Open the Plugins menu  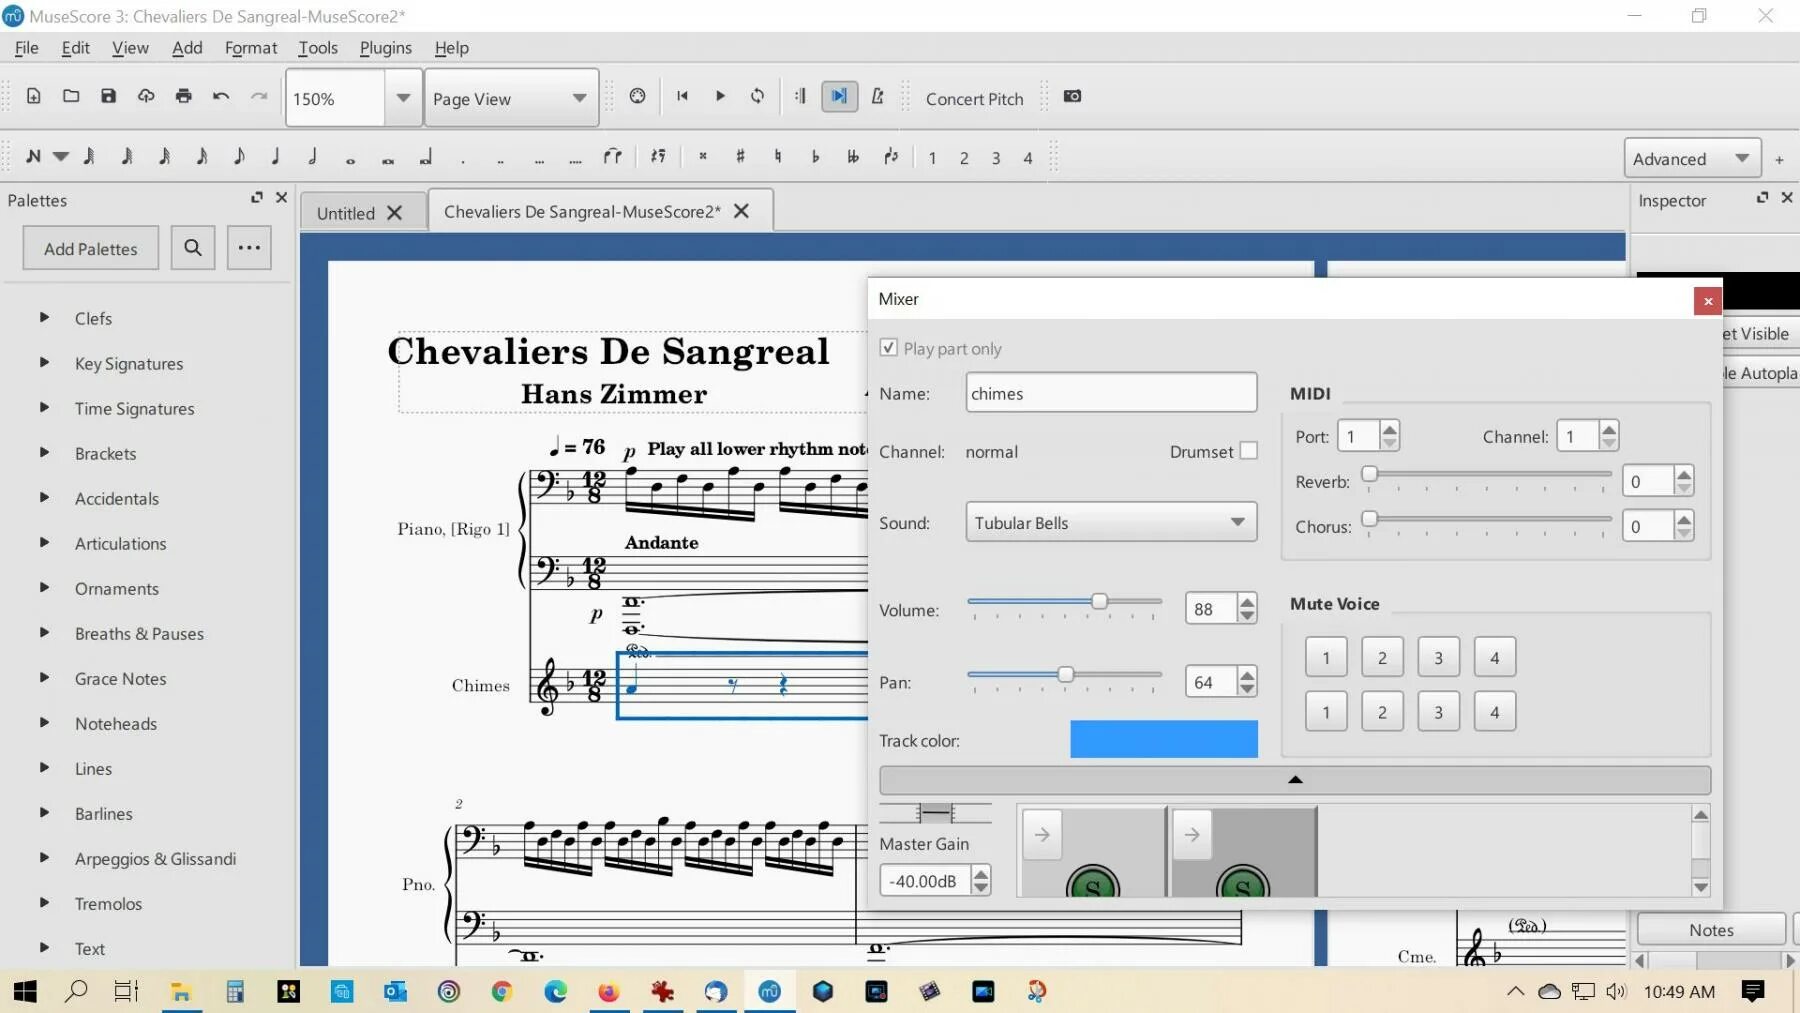(385, 48)
